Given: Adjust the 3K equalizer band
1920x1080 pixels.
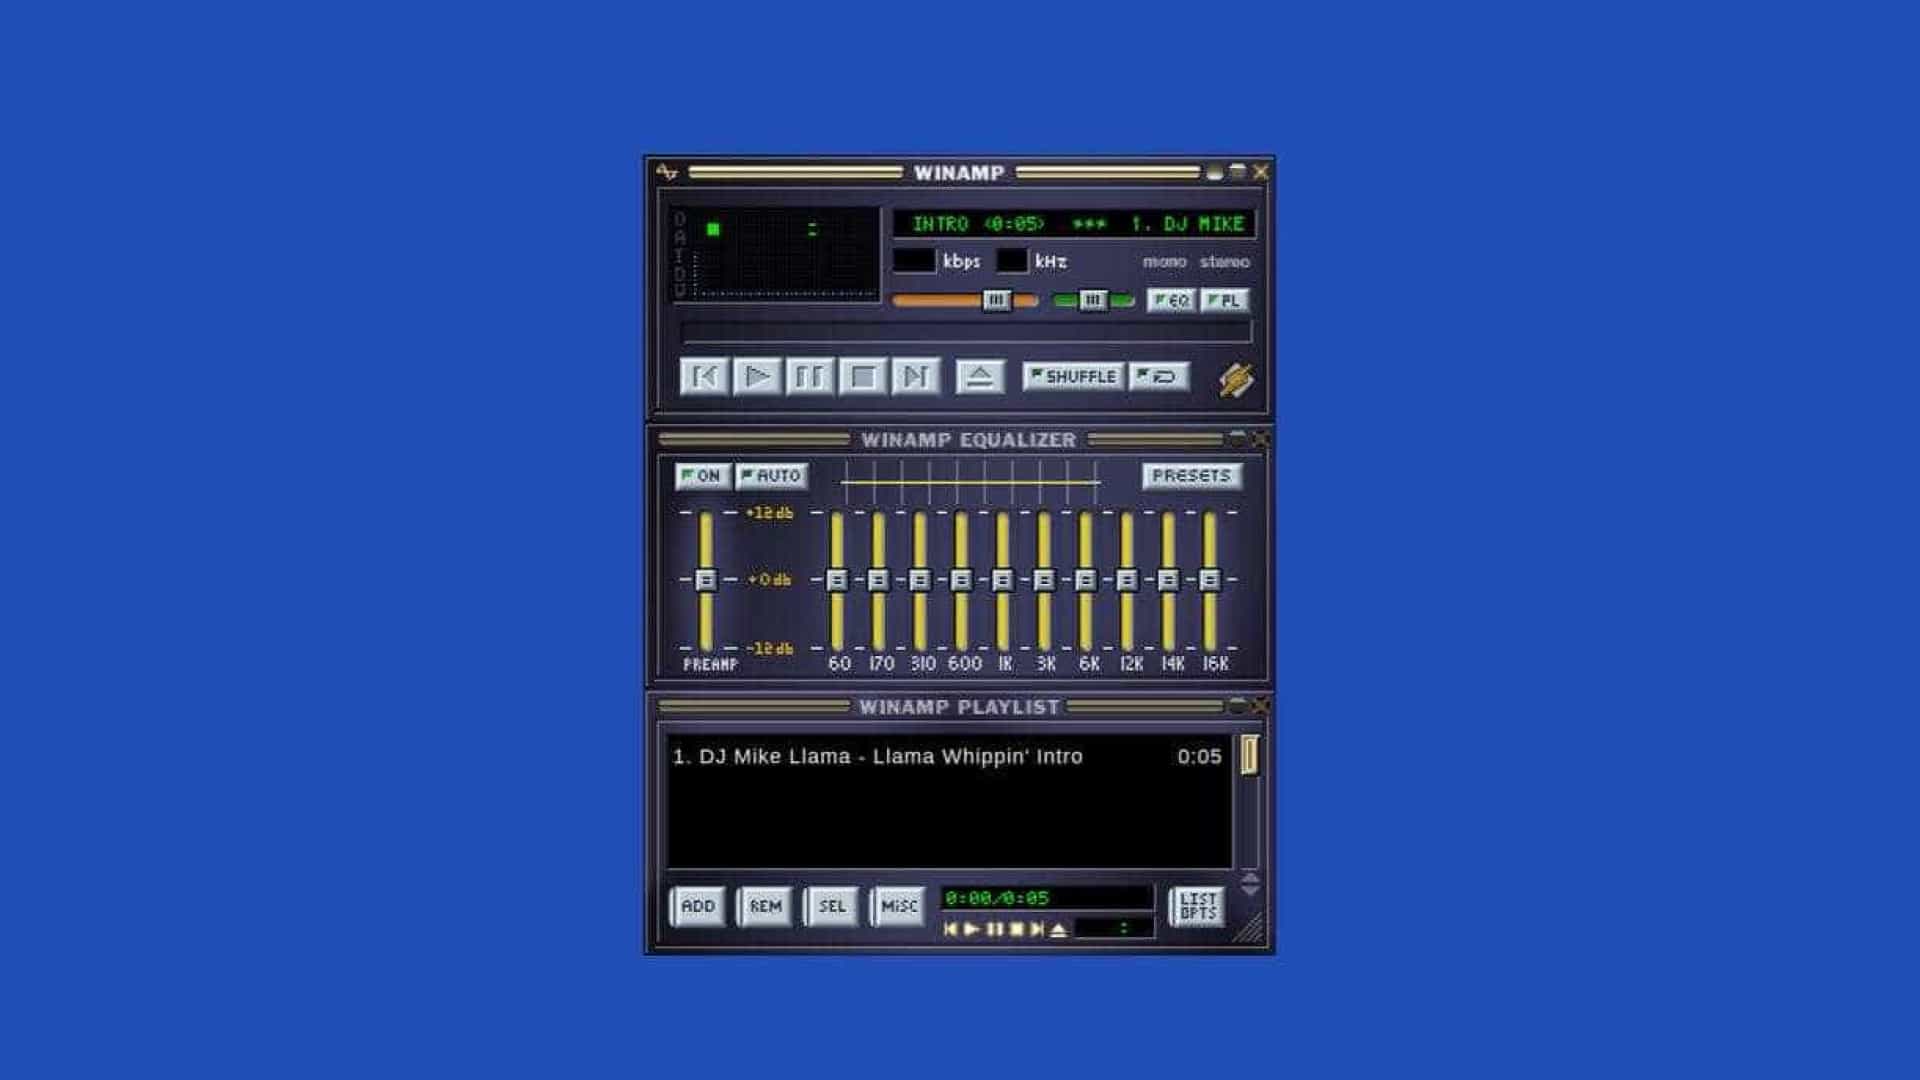Looking at the screenshot, I should (1044, 580).
